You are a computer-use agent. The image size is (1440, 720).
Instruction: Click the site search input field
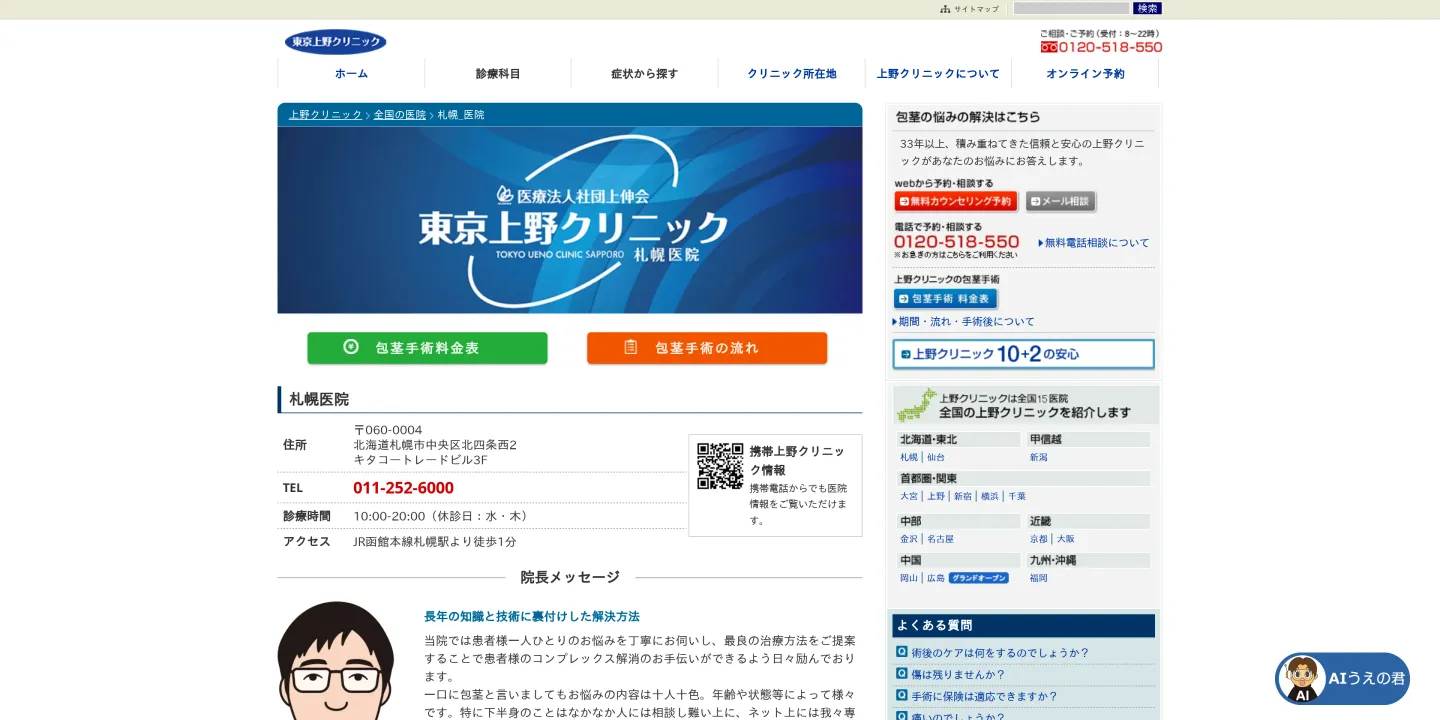point(1071,8)
